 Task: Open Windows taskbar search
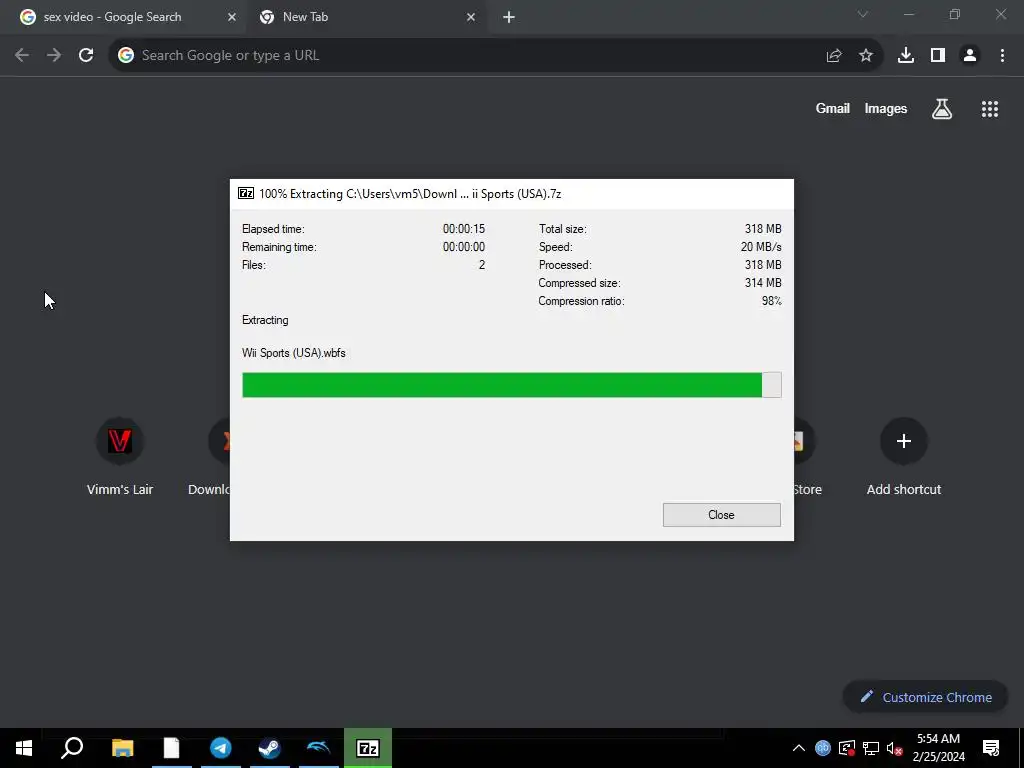(x=72, y=748)
